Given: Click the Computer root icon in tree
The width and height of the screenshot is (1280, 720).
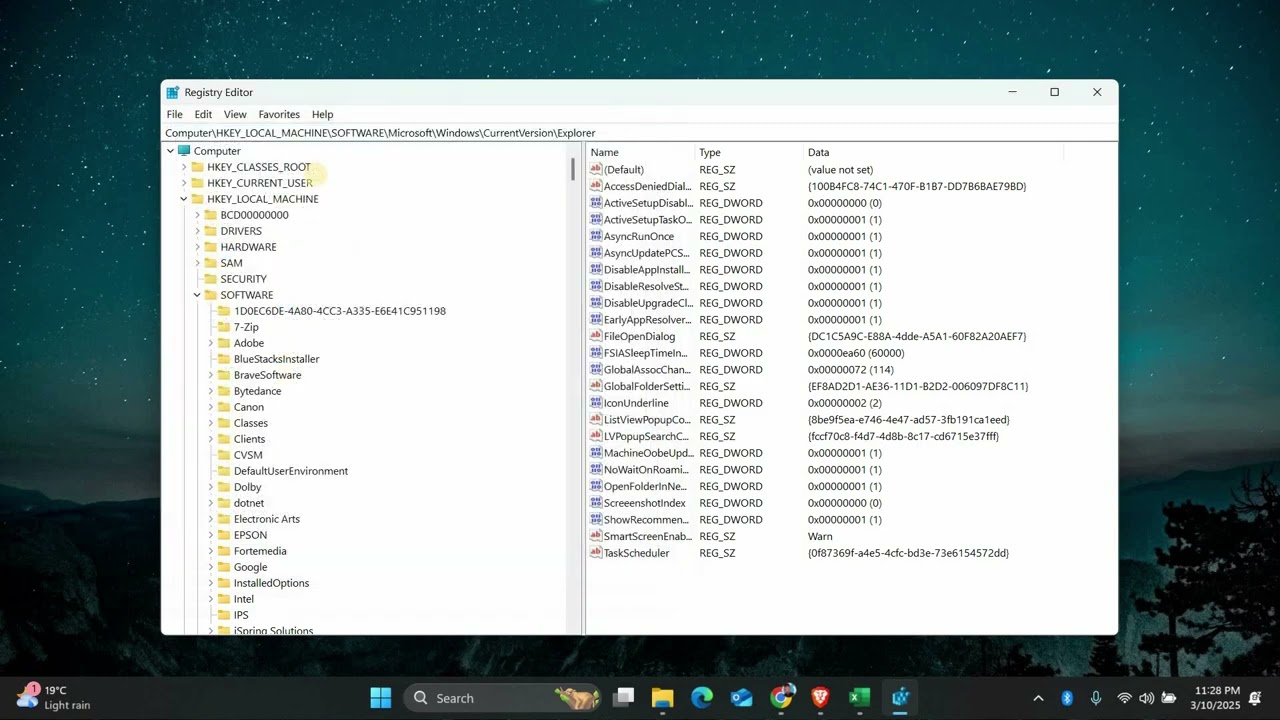Looking at the screenshot, I should pyautogui.click(x=184, y=151).
